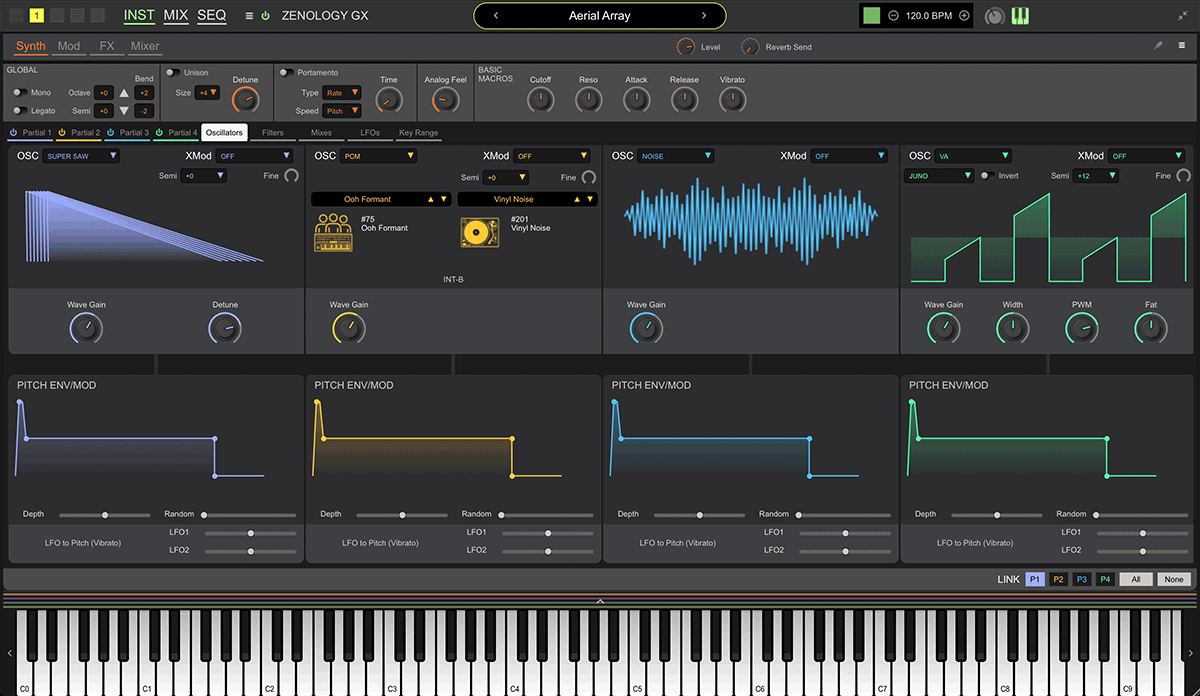
Task: Open the FX tab
Action: 105,46
